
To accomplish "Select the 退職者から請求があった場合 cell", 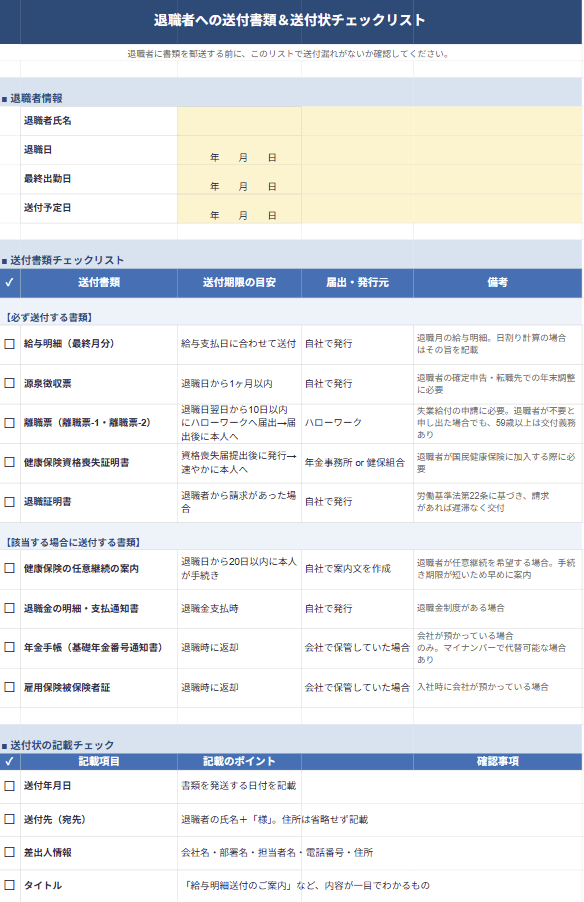I will tap(238, 502).
